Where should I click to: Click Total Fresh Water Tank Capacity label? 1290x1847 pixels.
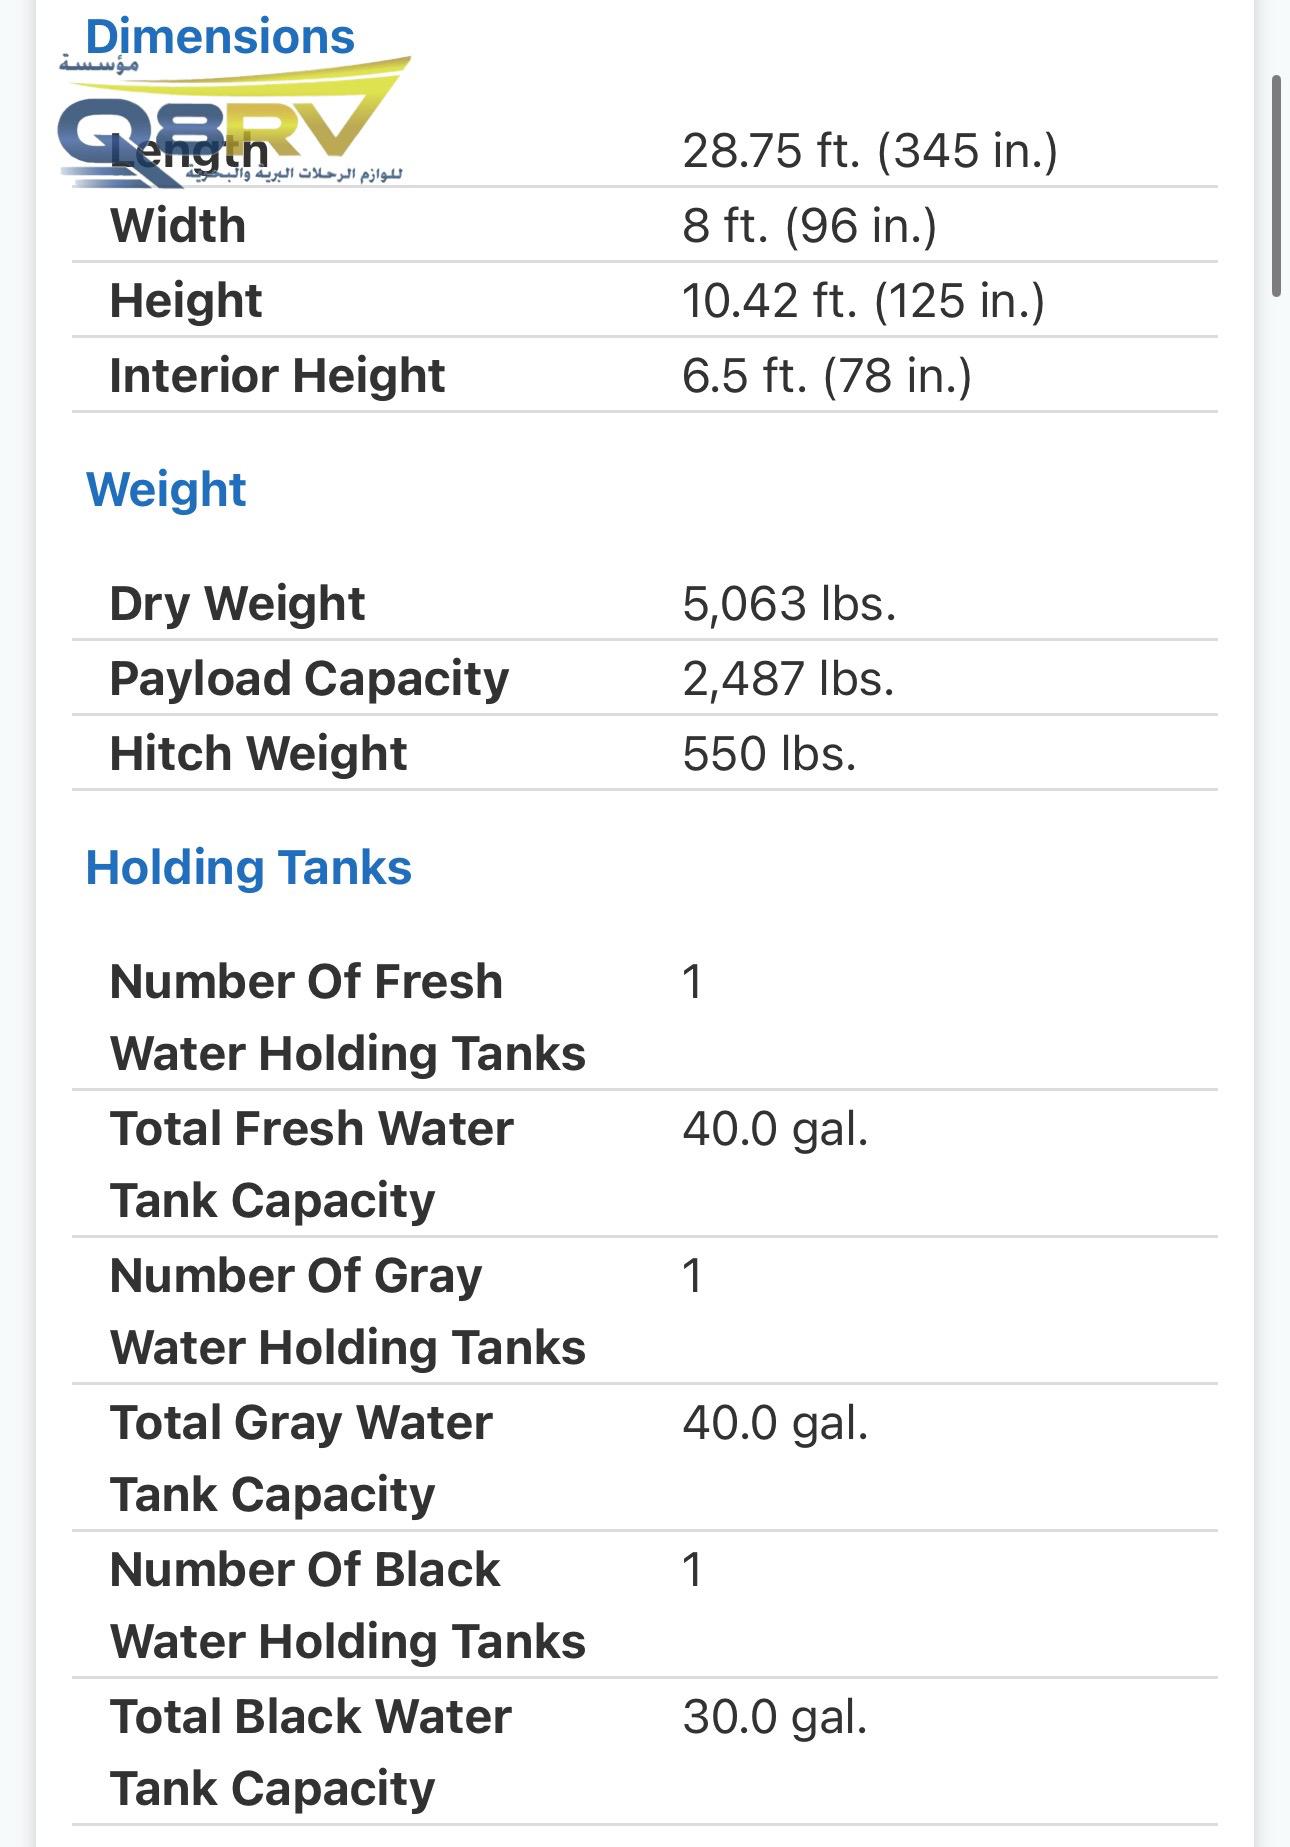tap(311, 1164)
